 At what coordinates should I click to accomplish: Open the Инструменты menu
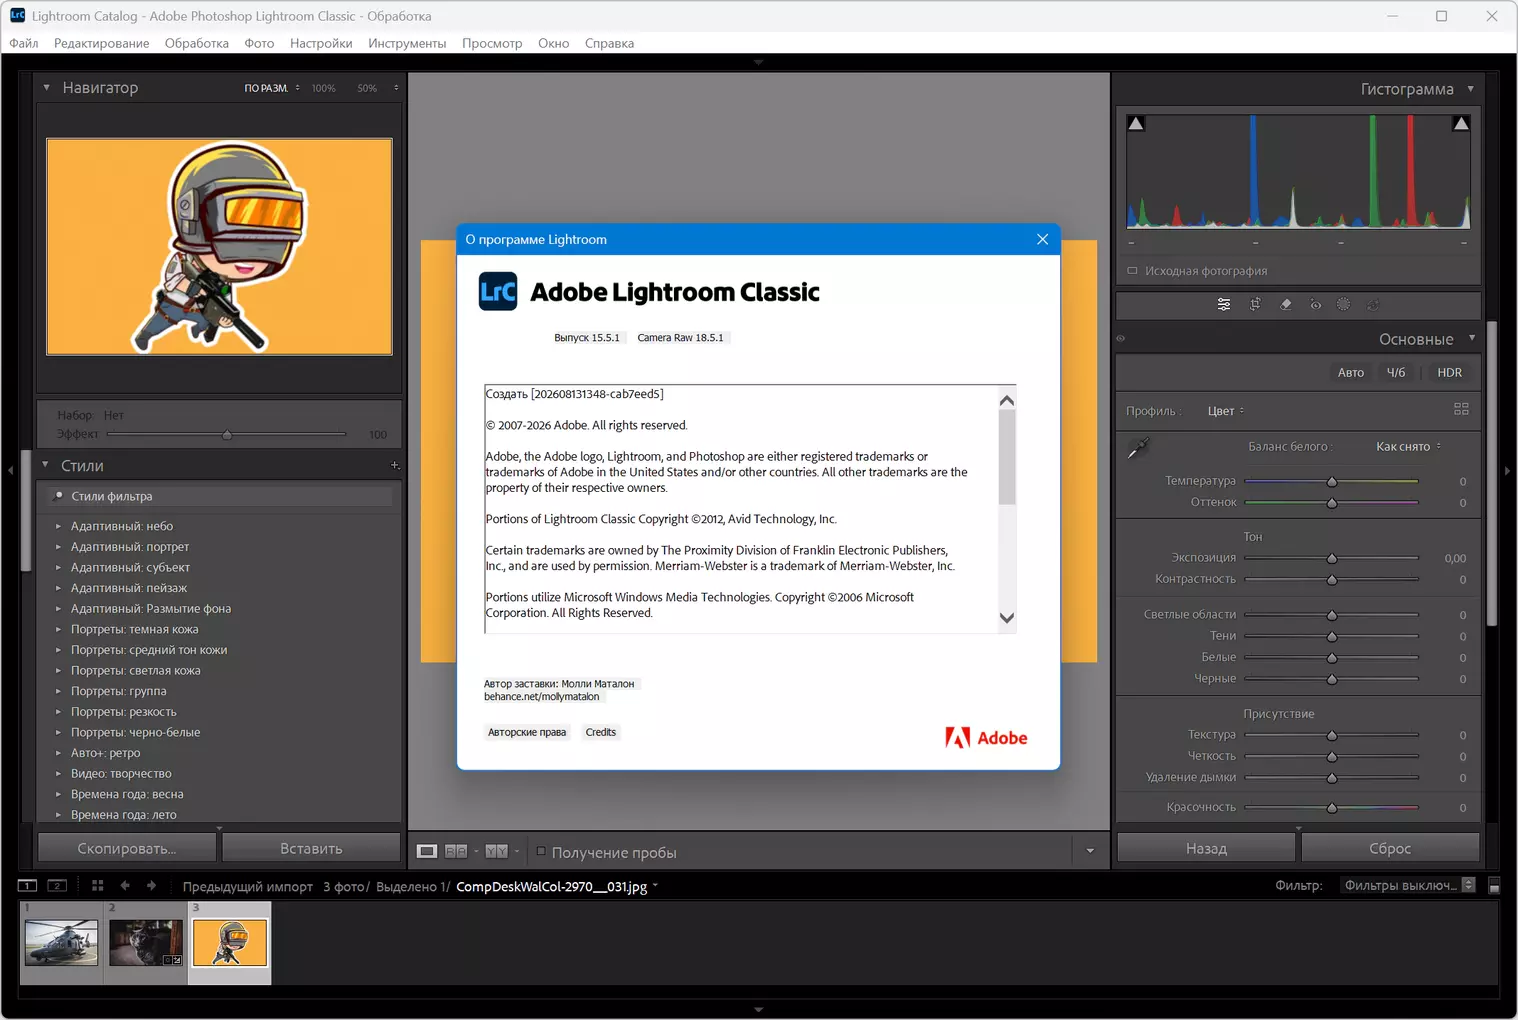[x=407, y=43]
